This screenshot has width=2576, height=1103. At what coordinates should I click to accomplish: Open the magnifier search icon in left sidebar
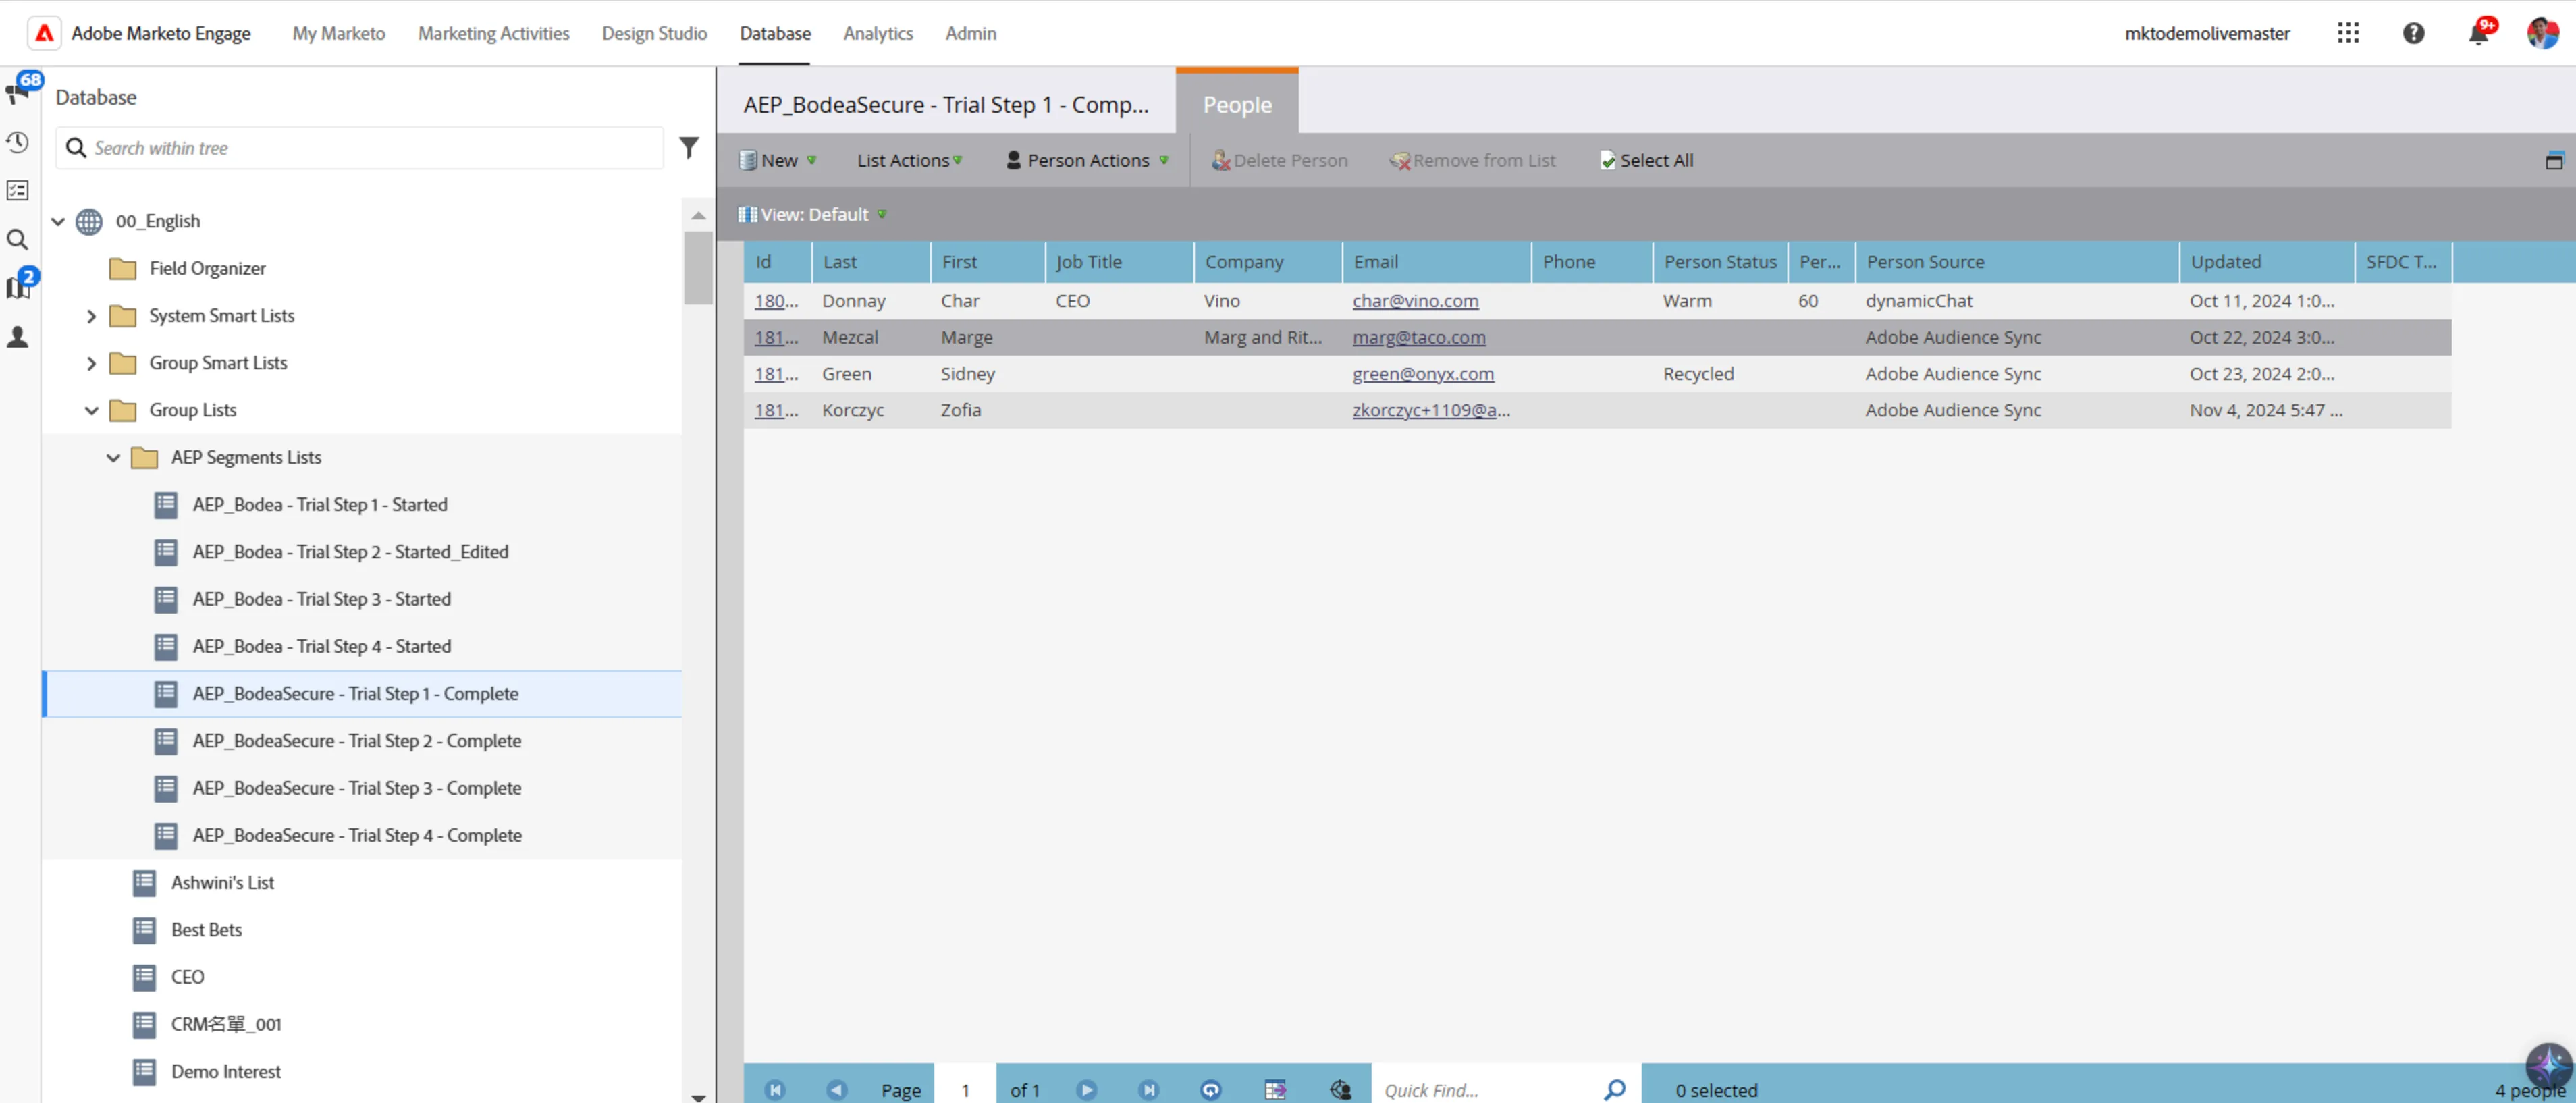(17, 239)
